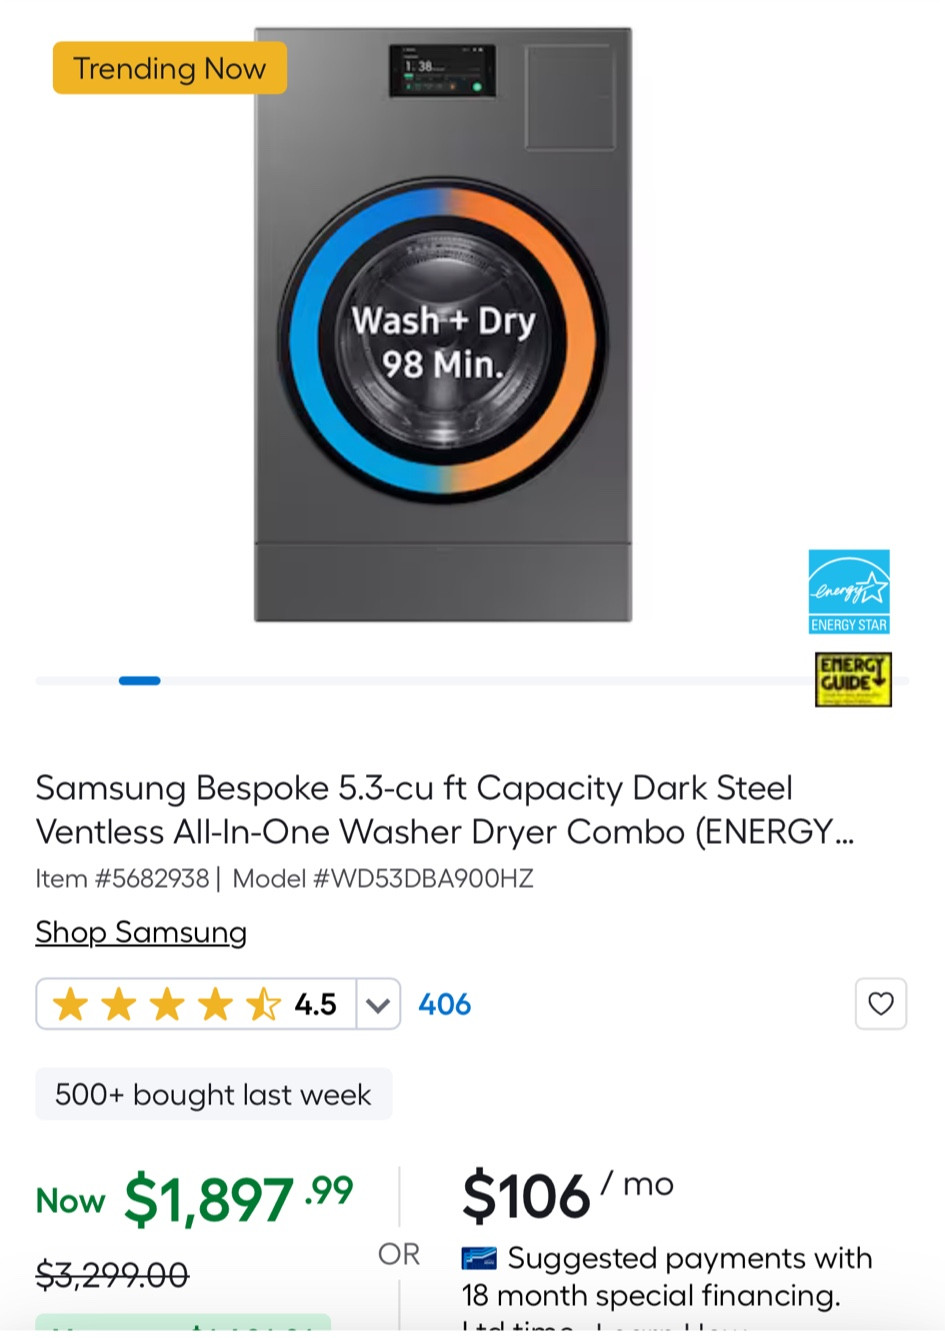
Task: Click the Item #5682938 text
Action: [x=122, y=879]
